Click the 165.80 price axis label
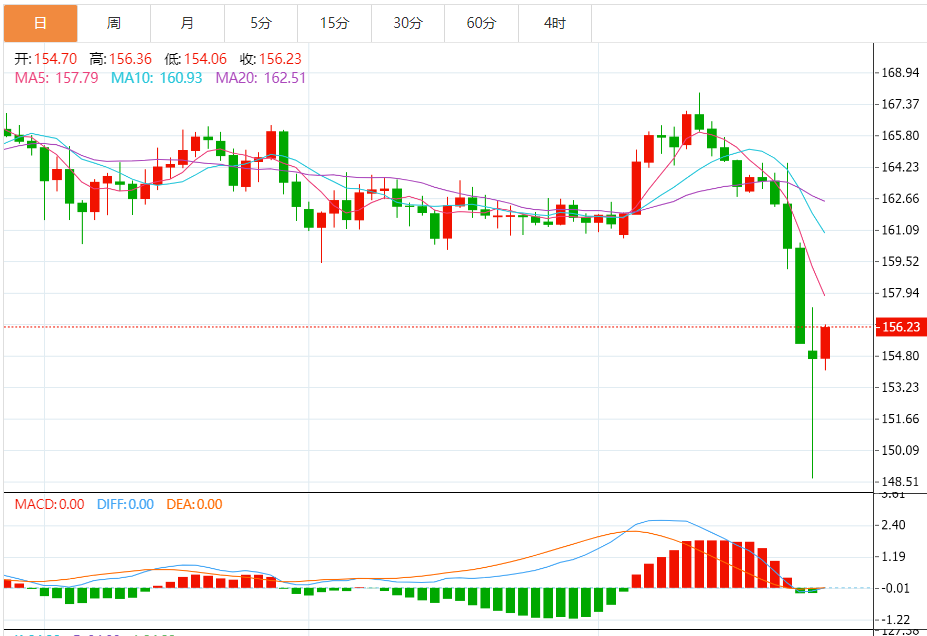This screenshot has width=927, height=636. (900, 135)
